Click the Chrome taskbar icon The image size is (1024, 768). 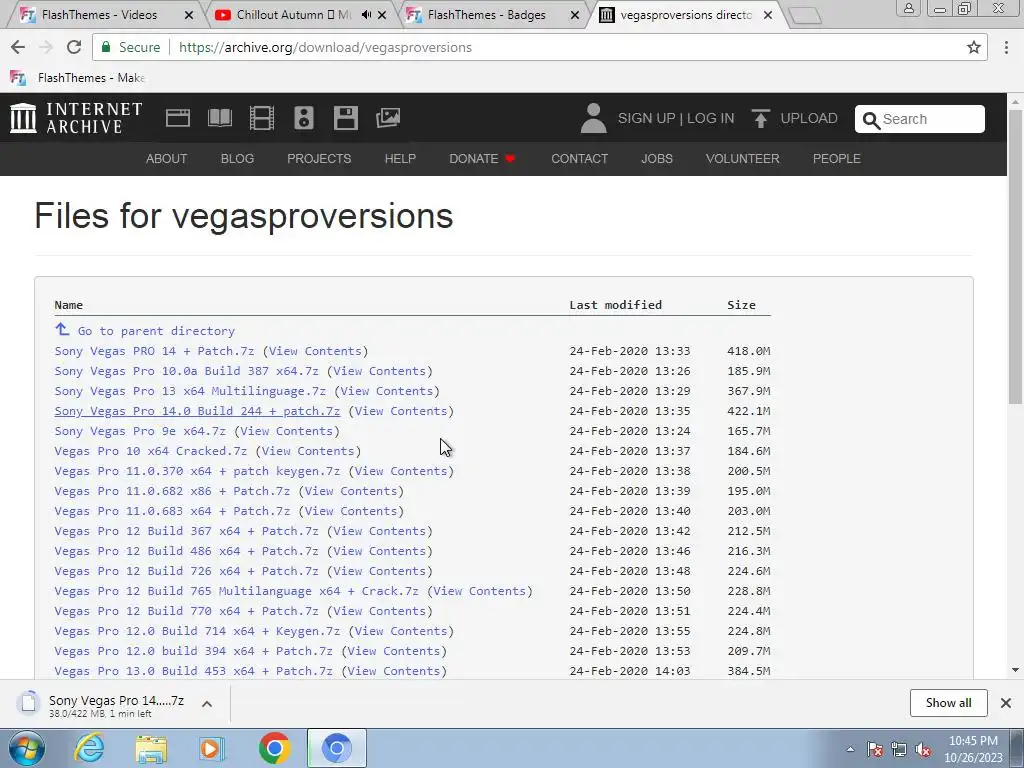[274, 748]
